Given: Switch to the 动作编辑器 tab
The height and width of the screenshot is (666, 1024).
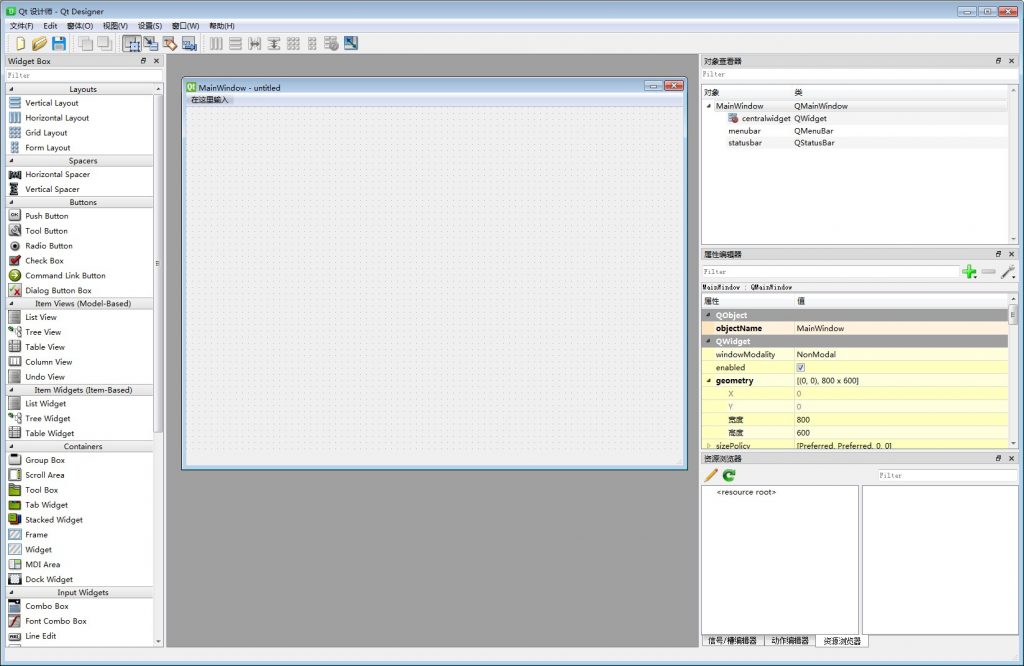Looking at the screenshot, I should pos(789,641).
